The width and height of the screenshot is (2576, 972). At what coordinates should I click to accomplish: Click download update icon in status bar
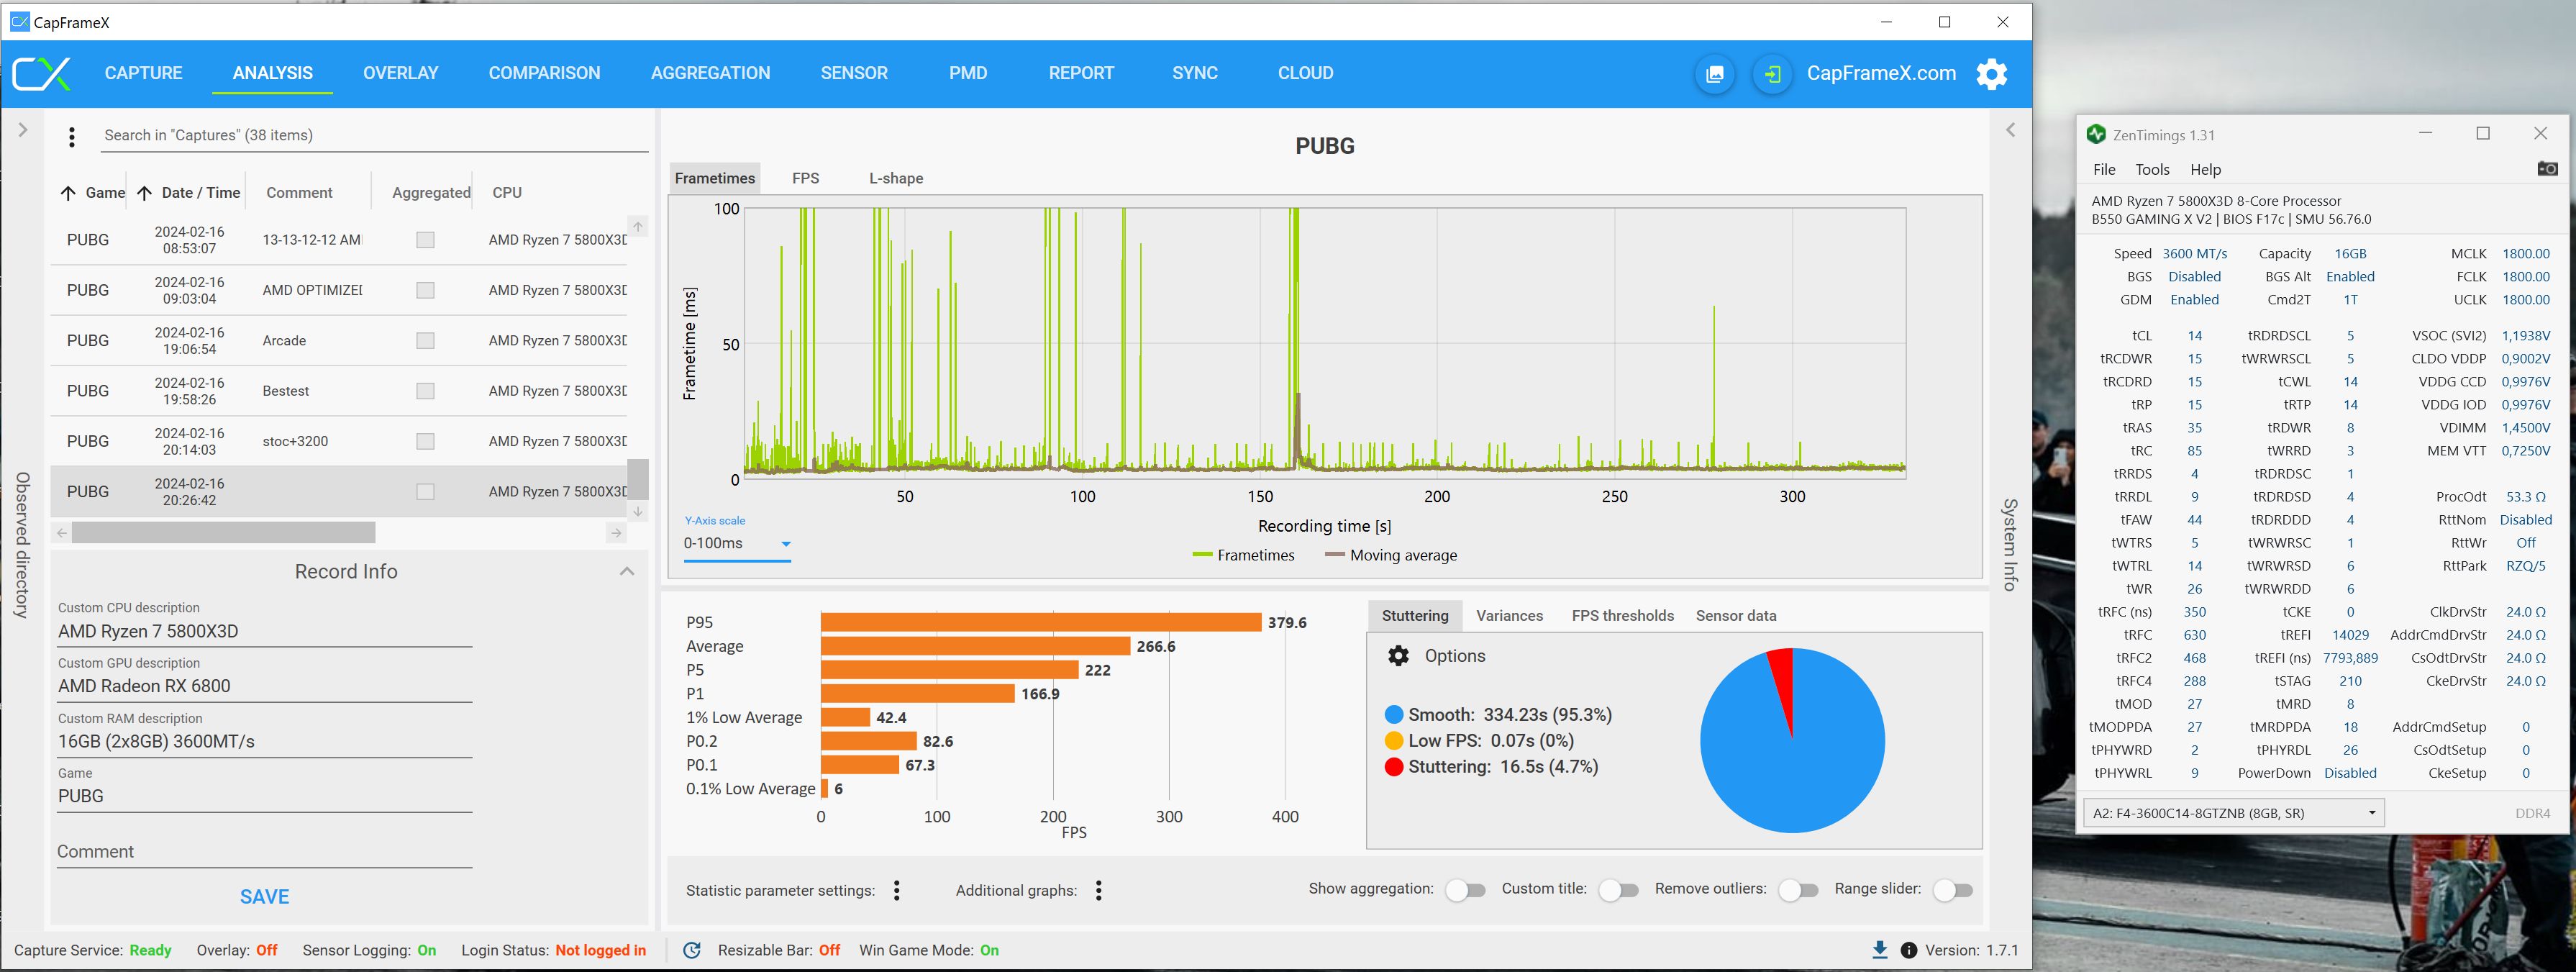1879,950
